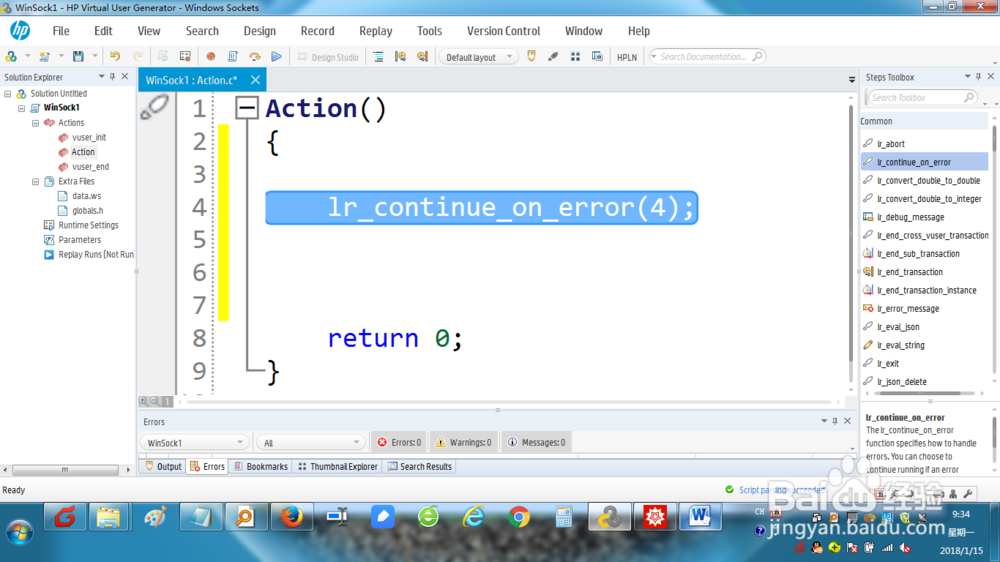This screenshot has height=562, width=1000.
Task: Toggle the Warnings: 0 filter button
Action: (464, 442)
